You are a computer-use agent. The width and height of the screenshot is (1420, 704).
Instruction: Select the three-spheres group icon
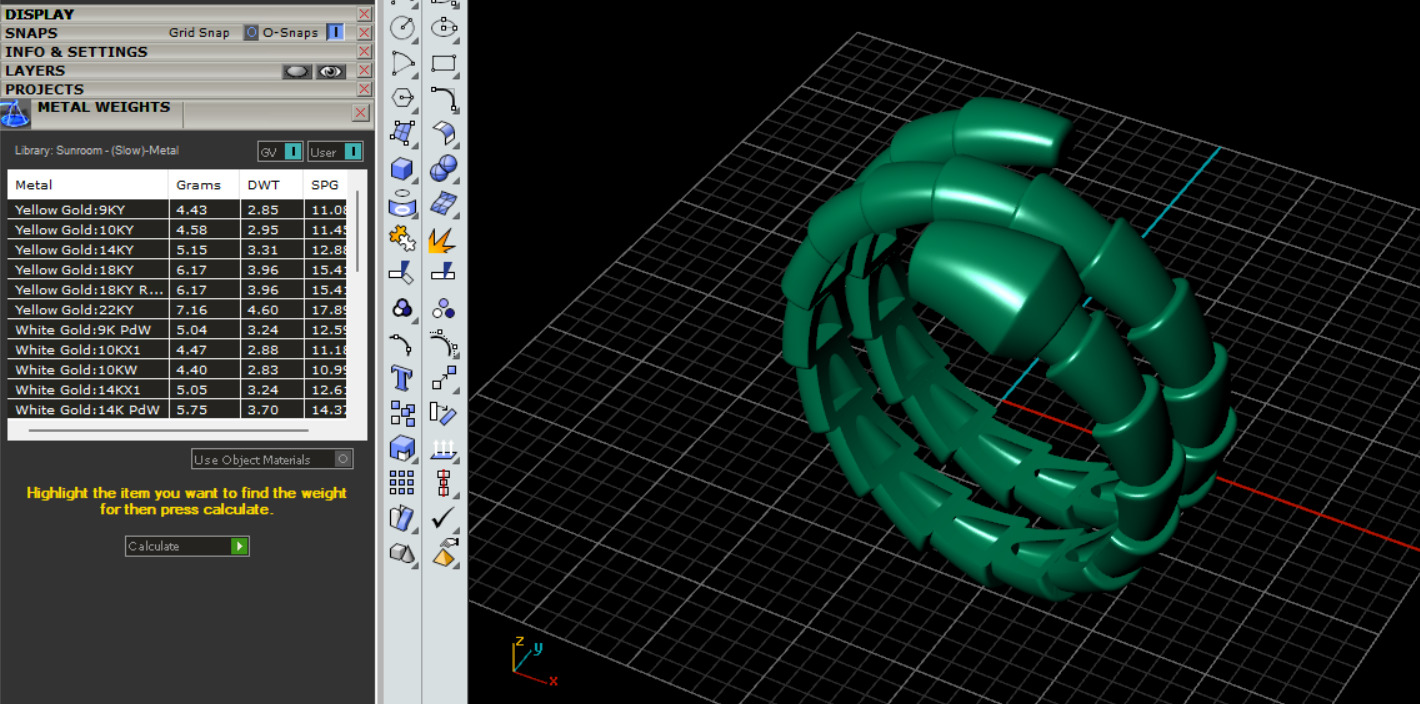coord(444,308)
